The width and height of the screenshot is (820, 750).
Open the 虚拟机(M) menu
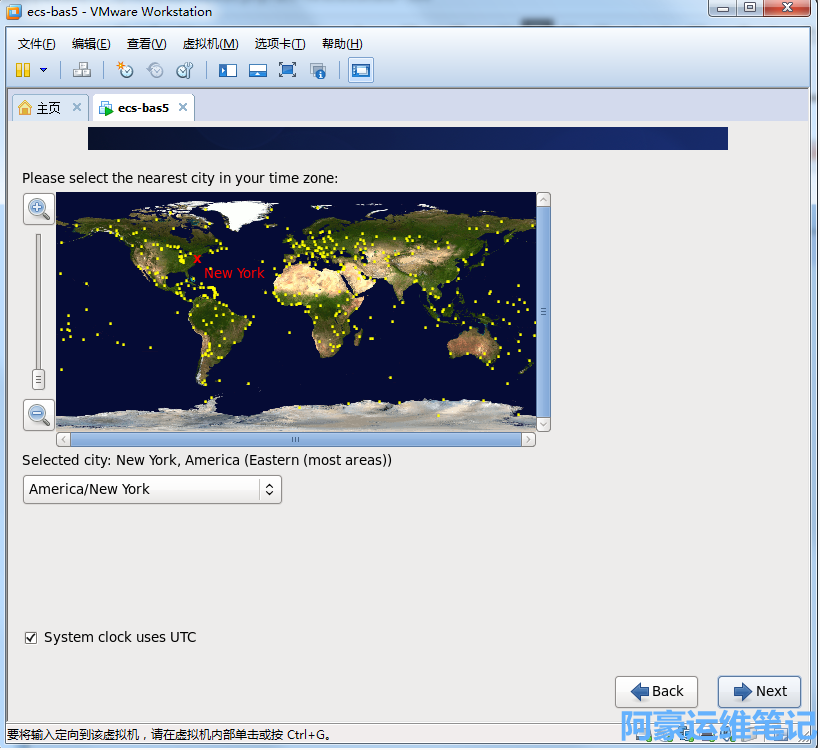pyautogui.click(x=210, y=44)
